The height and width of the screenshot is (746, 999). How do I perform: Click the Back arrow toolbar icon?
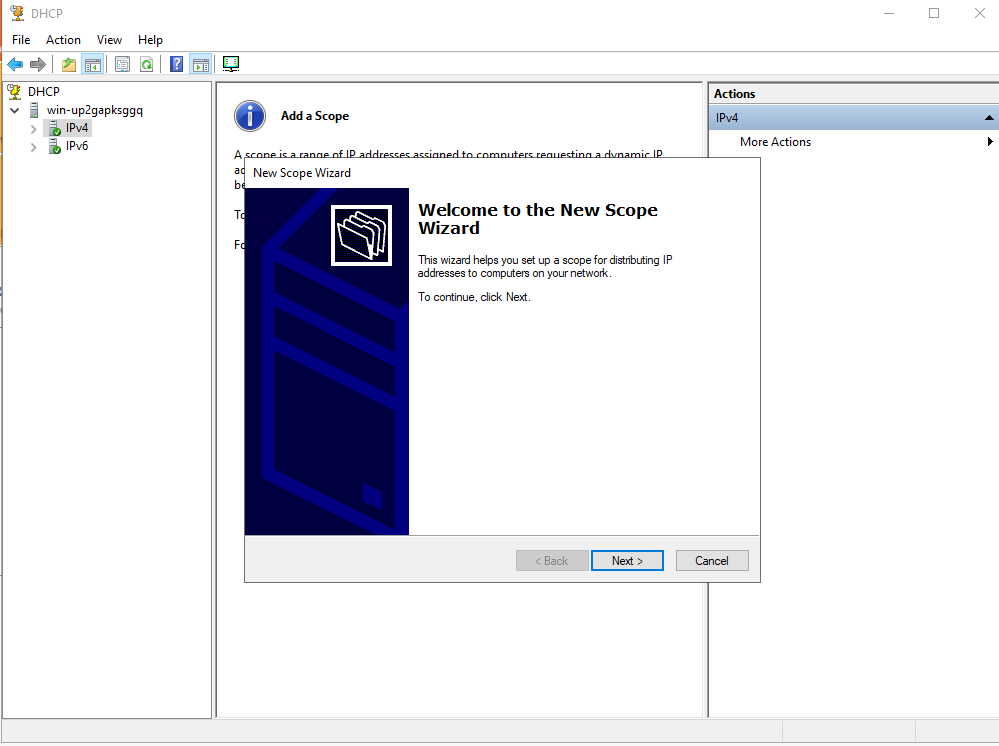coord(15,64)
